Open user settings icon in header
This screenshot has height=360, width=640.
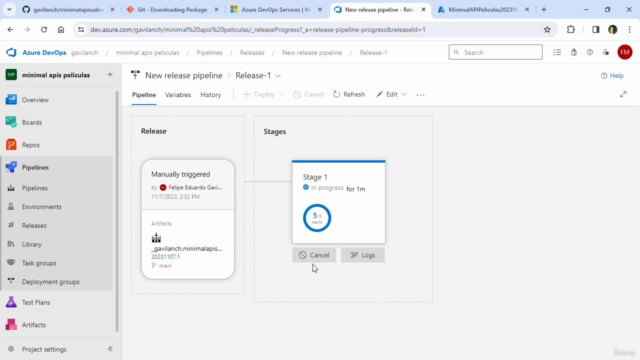pos(606,52)
